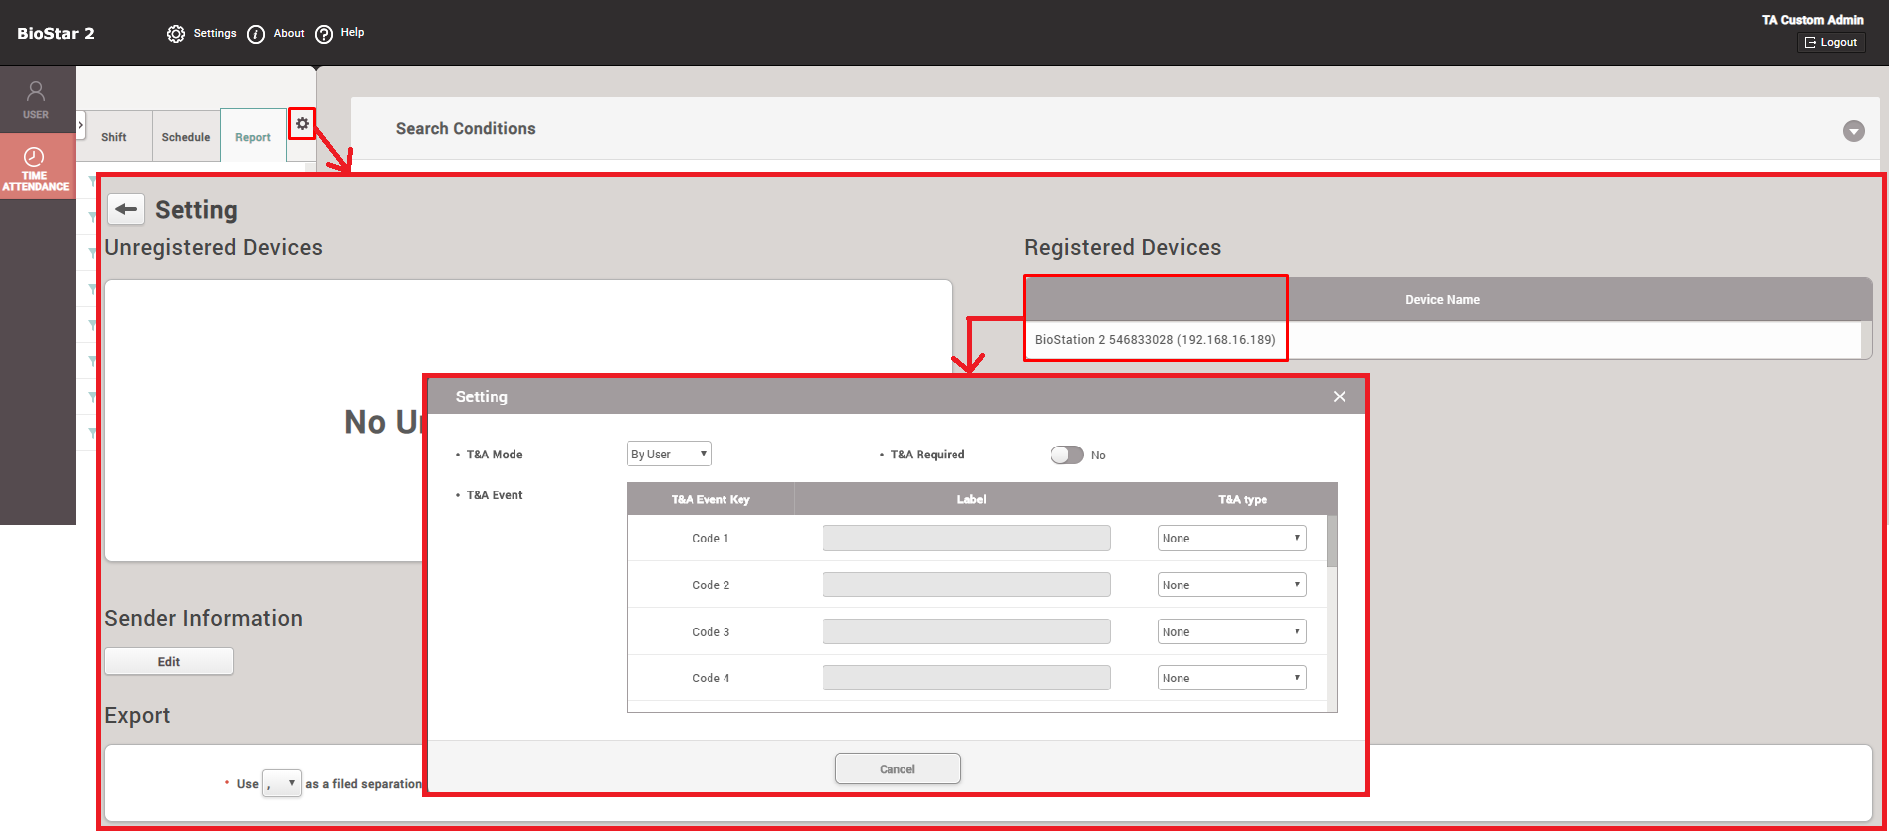Close the Setting dialog with X

(x=1339, y=397)
